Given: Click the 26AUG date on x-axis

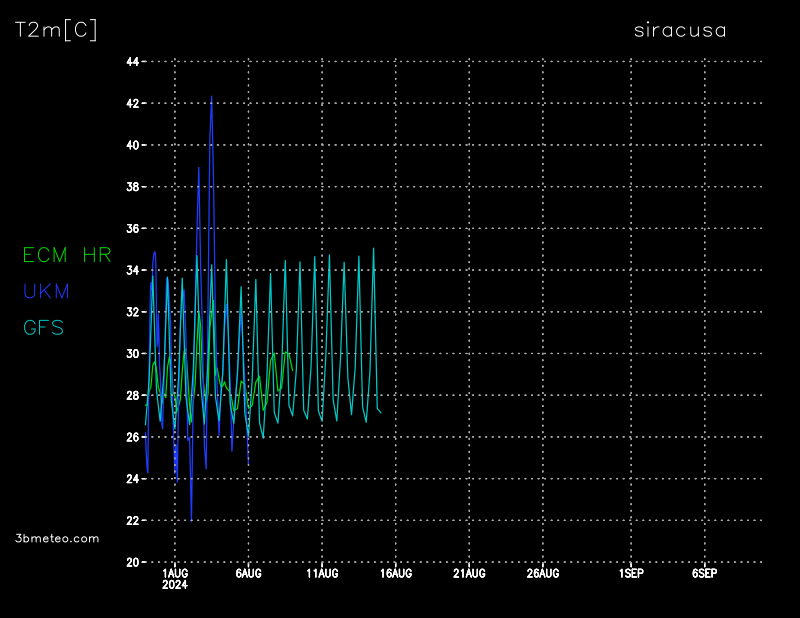Looking at the screenshot, I should point(543,574).
